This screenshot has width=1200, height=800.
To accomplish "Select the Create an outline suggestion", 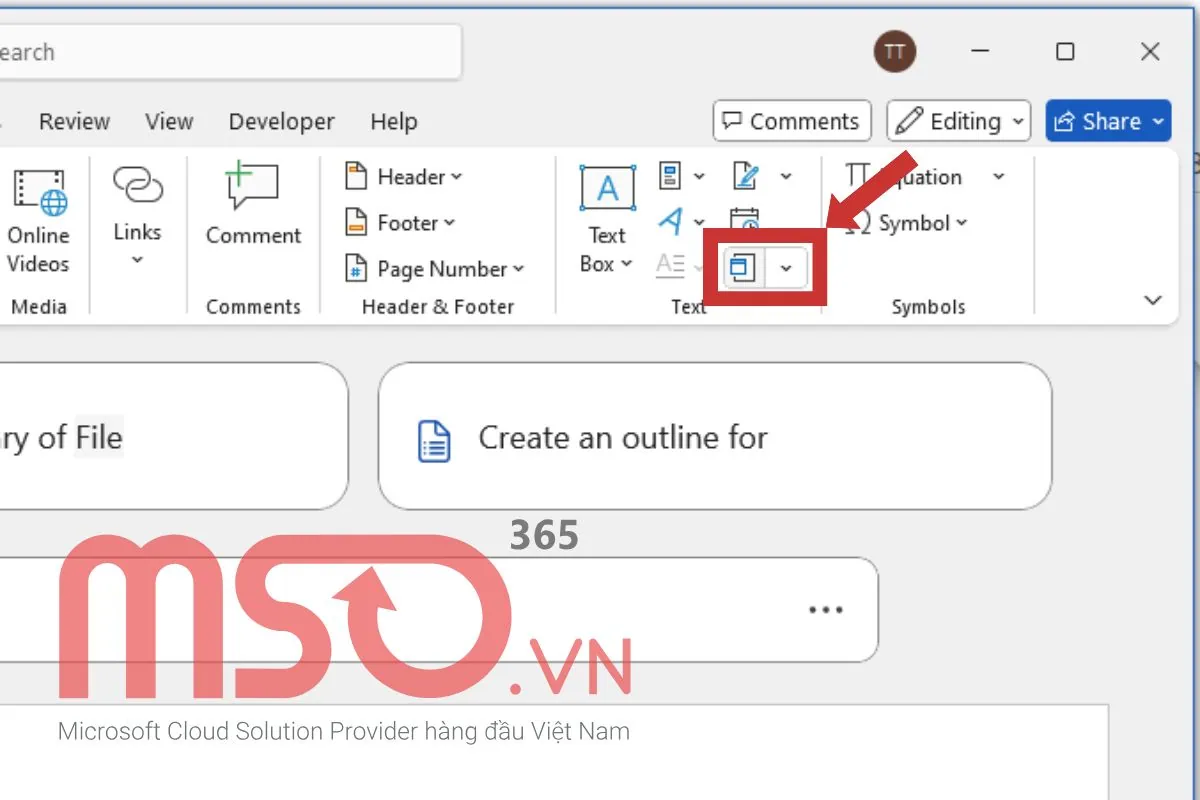I will 714,437.
